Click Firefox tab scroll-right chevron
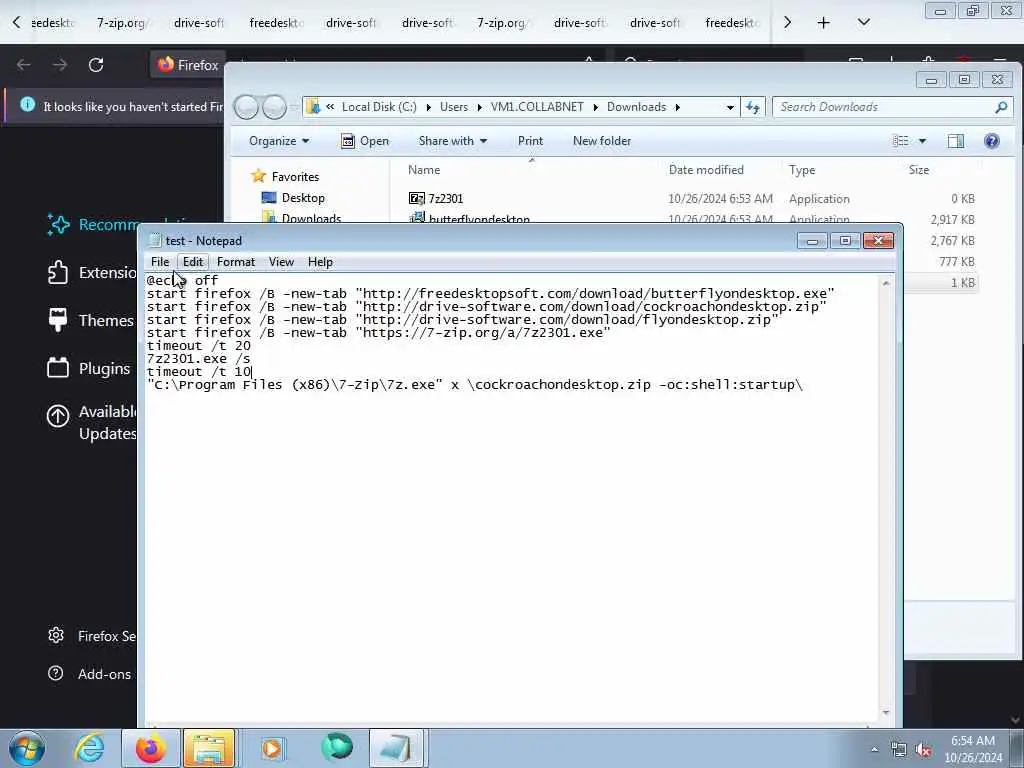 [x=787, y=22]
